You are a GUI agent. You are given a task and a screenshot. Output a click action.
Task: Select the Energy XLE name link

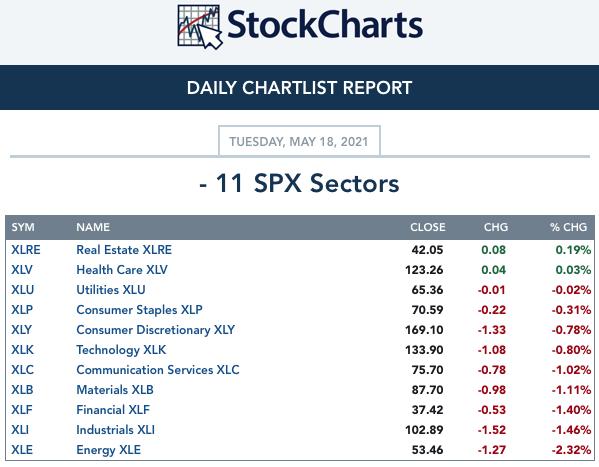[108, 450]
